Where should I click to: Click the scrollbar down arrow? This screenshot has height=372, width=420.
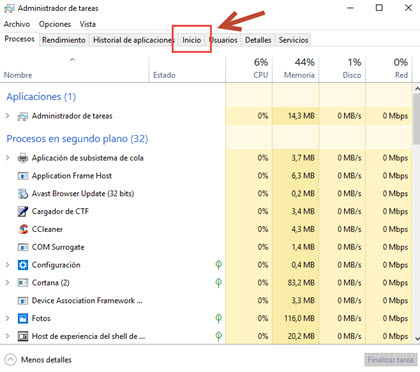point(416,338)
